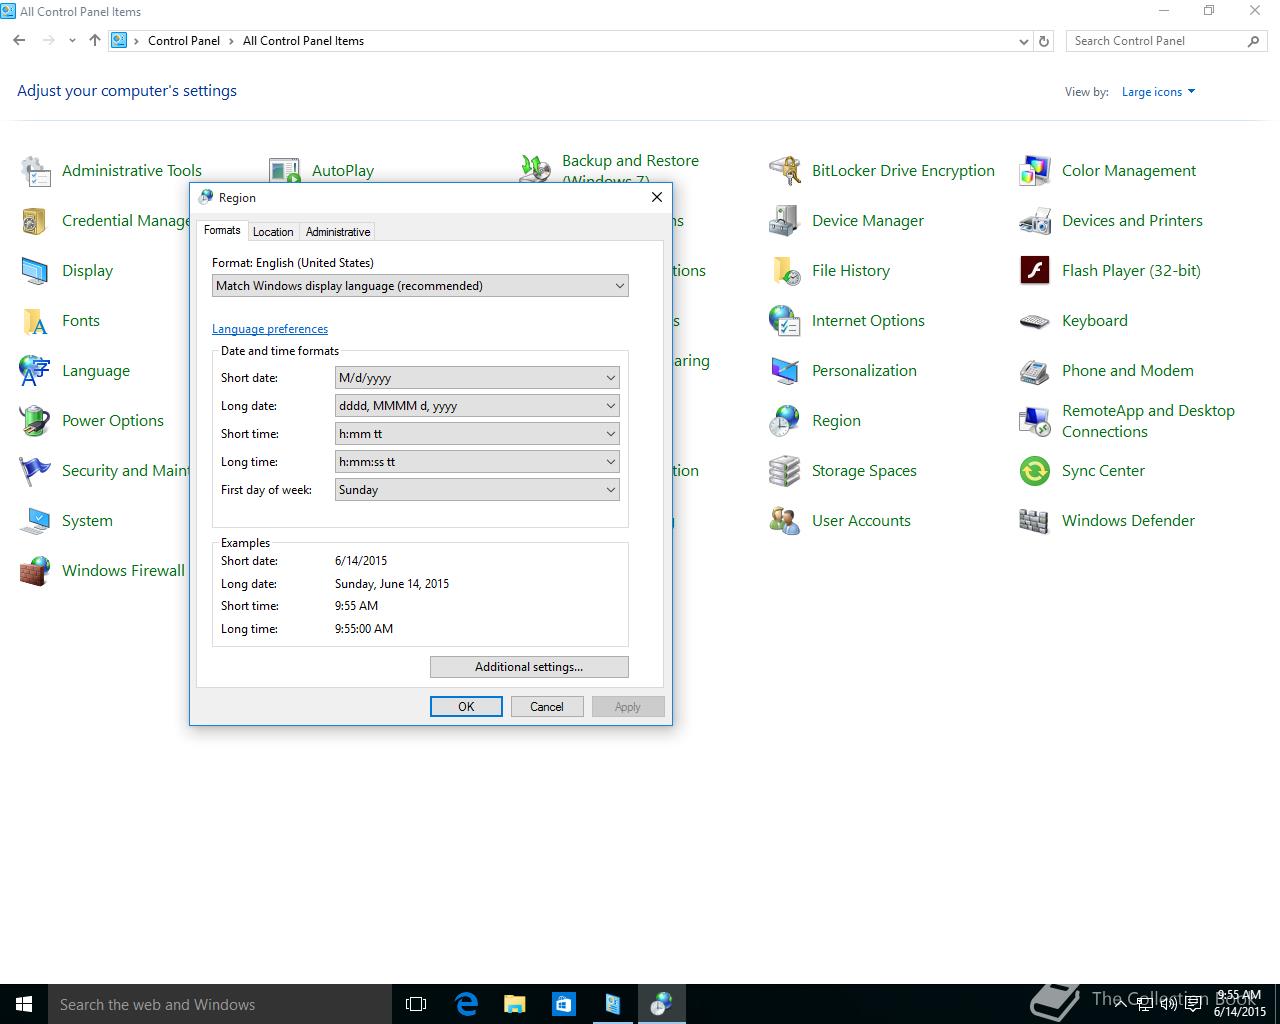Expand the Long date format dropdown

pos(477,406)
